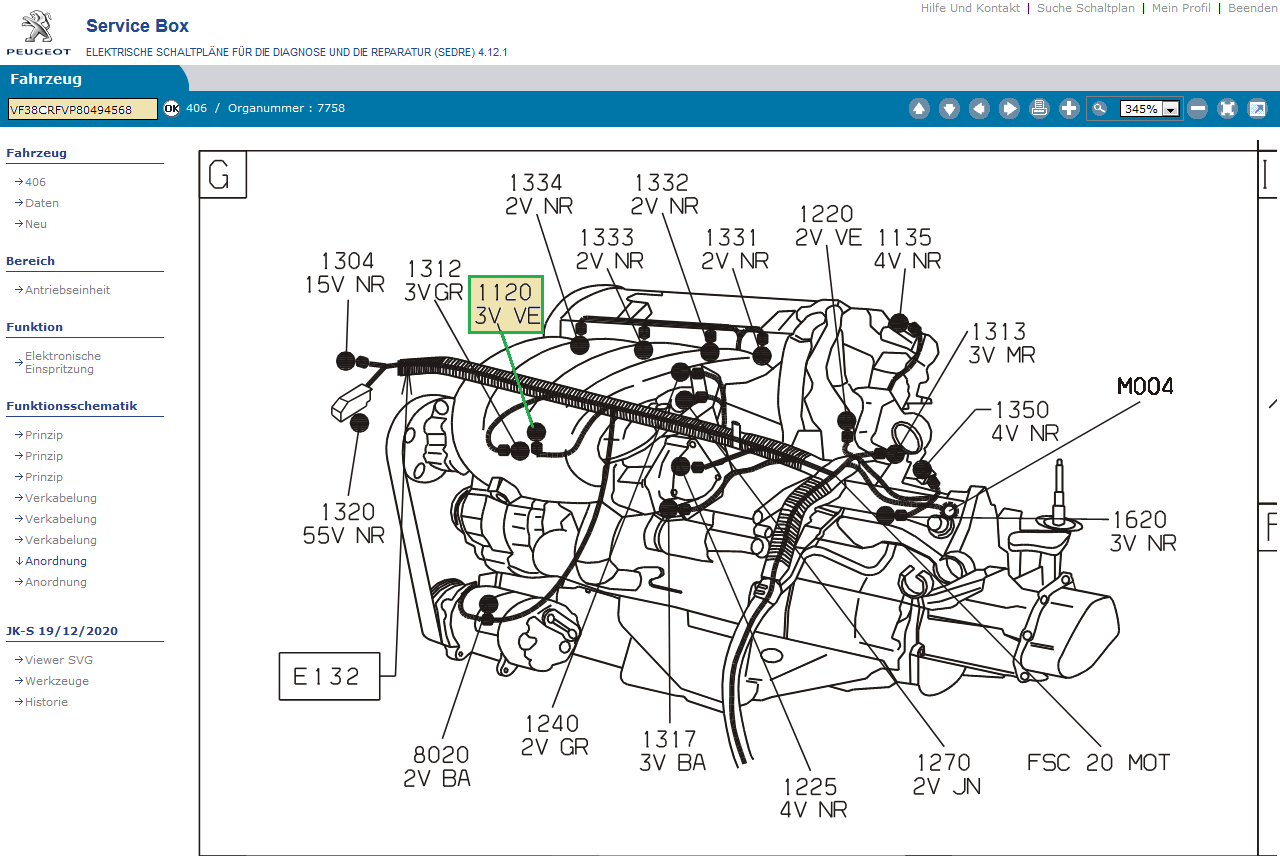1280x863 pixels.
Task: Zoom in using the plus icon
Action: click(1069, 109)
